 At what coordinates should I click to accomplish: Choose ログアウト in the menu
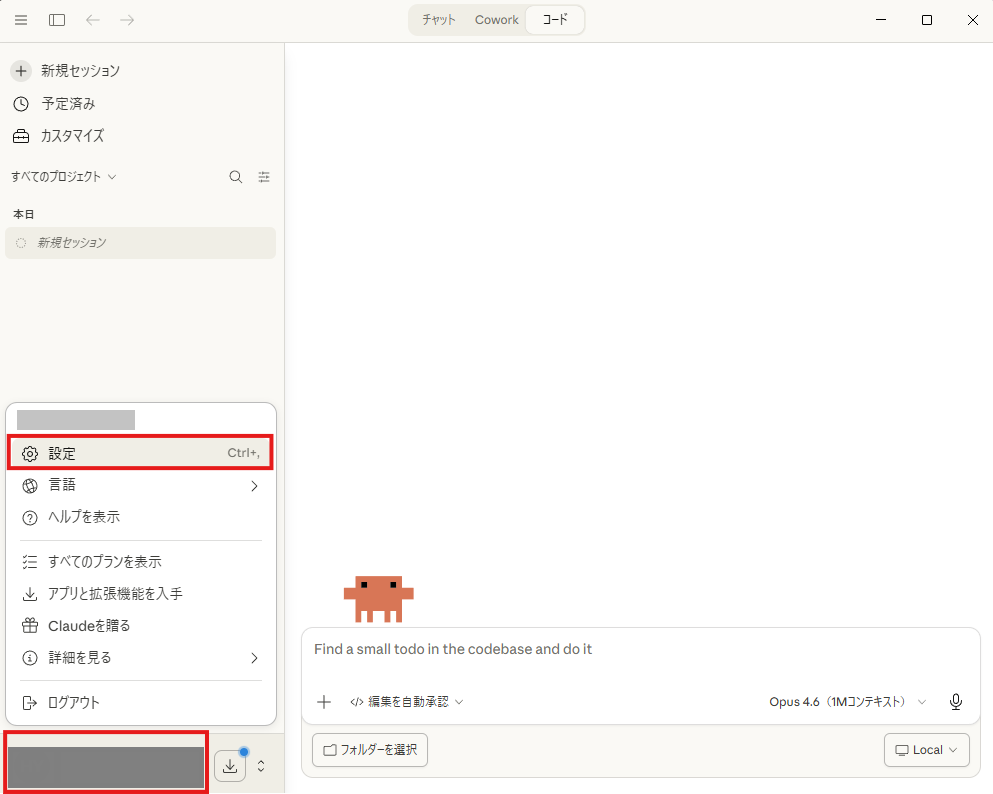[74, 703]
